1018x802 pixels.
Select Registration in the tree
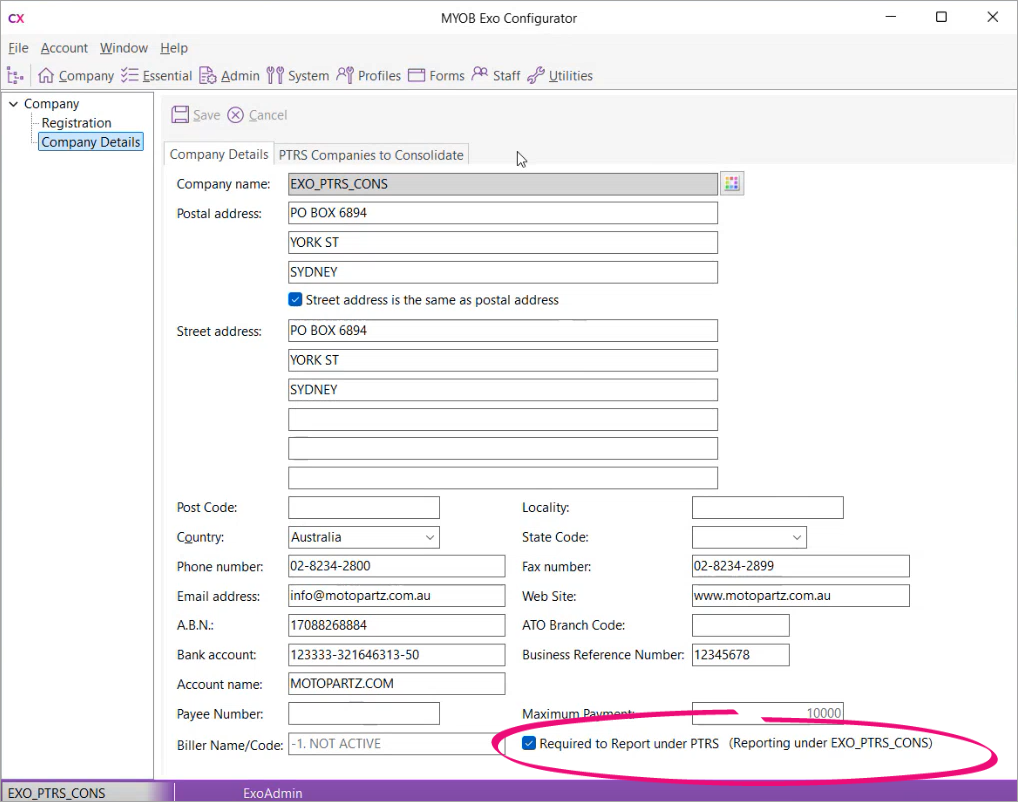(77, 123)
